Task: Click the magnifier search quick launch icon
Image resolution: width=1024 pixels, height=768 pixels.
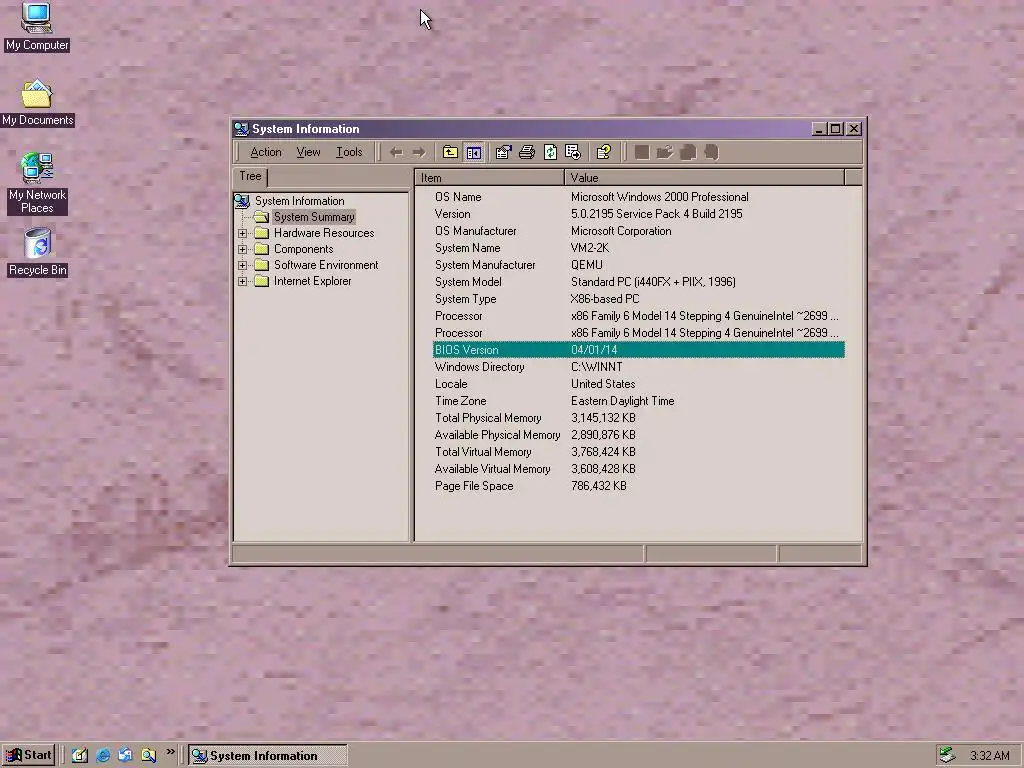Action: tap(148, 756)
